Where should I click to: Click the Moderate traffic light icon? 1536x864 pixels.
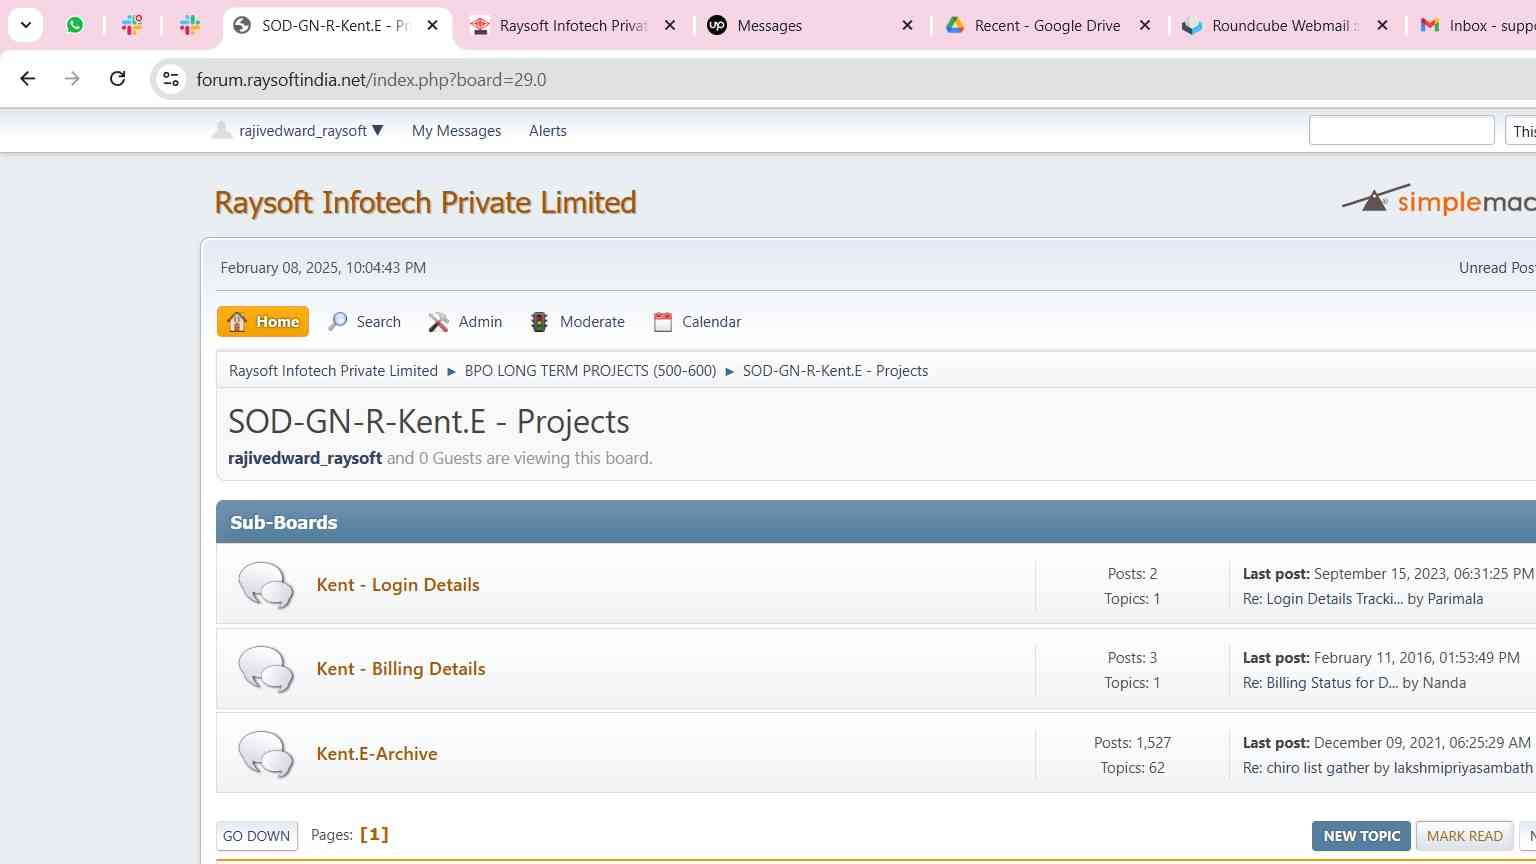(539, 322)
